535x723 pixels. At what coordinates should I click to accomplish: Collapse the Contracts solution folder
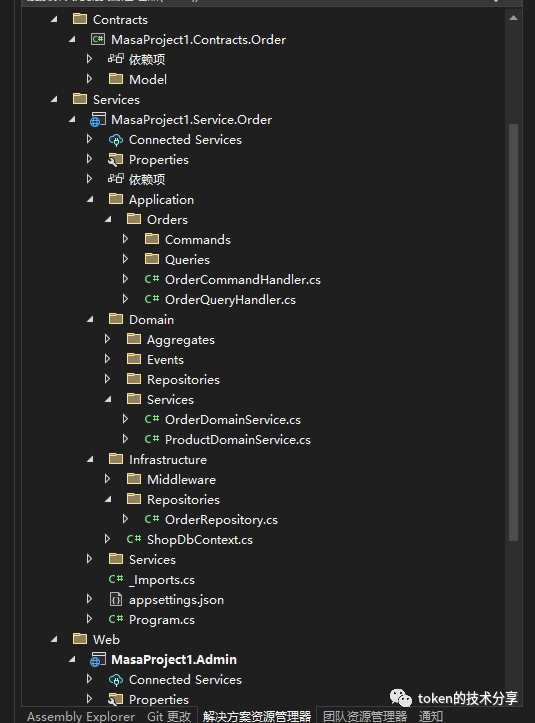54,19
